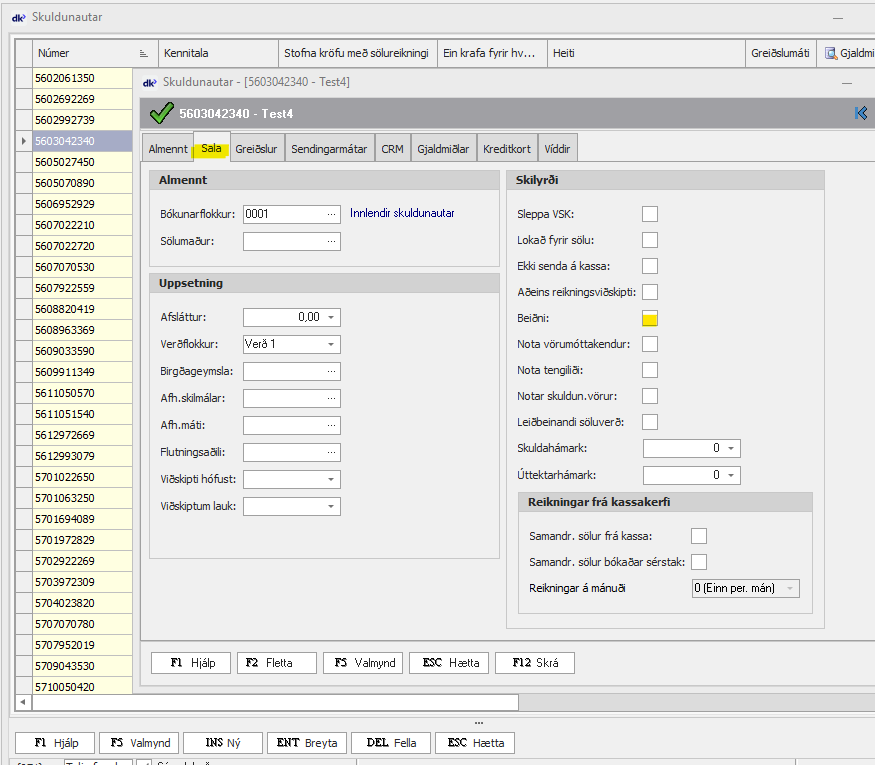The height and width of the screenshot is (765, 875).
Task: Click the sort icon in Númer column header
Action: point(145,53)
